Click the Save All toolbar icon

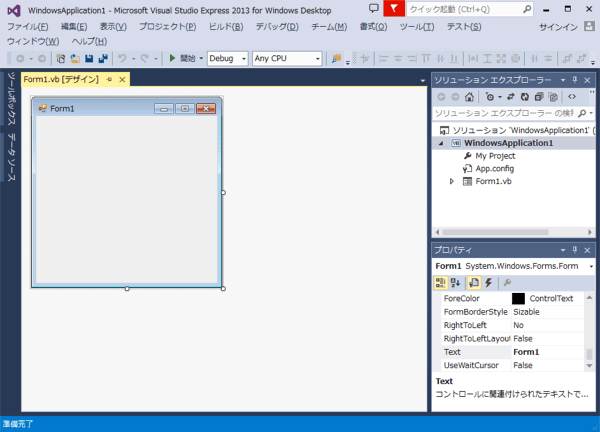coord(103,59)
